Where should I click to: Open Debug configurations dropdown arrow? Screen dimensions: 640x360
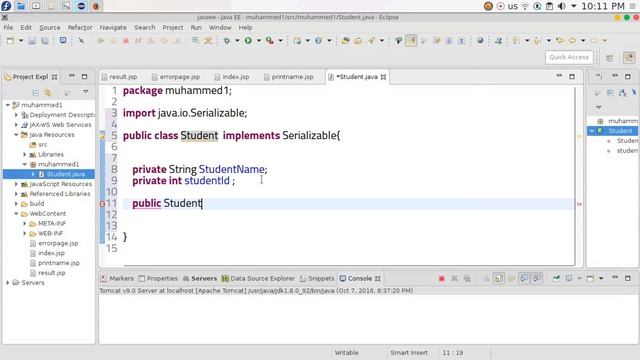coord(237,40)
